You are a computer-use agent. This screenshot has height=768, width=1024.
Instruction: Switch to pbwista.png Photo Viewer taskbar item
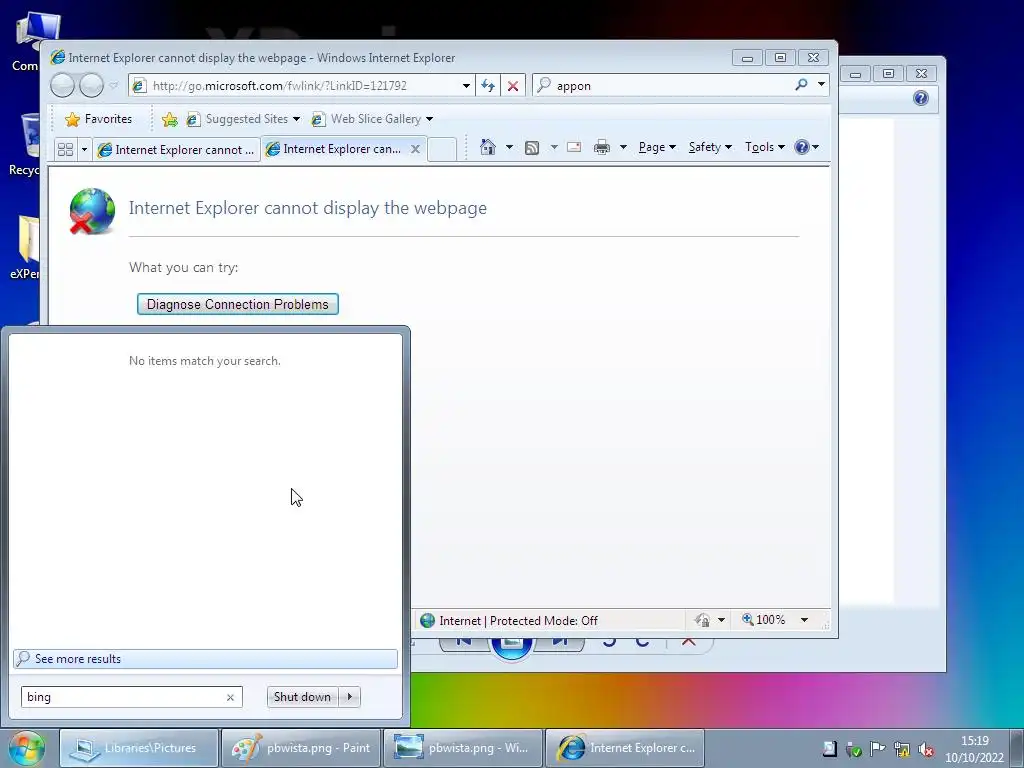pyautogui.click(x=463, y=748)
